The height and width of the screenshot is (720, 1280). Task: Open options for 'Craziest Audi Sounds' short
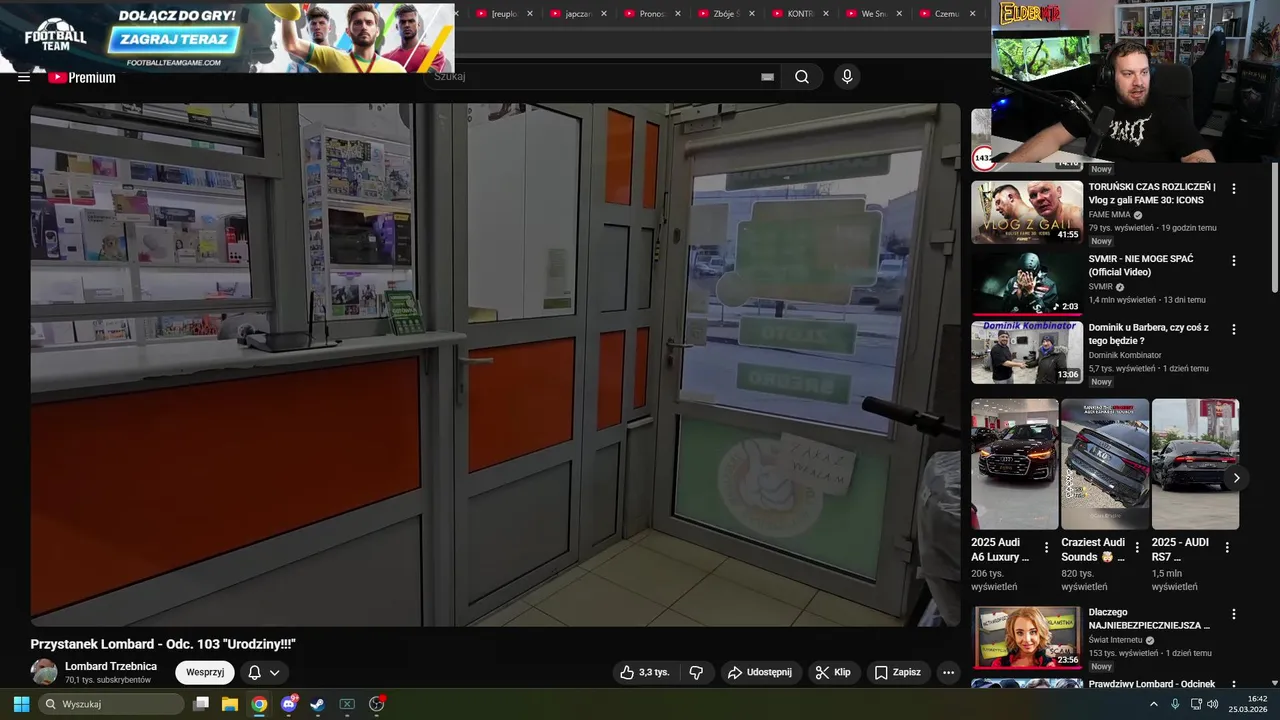pyautogui.click(x=1137, y=547)
